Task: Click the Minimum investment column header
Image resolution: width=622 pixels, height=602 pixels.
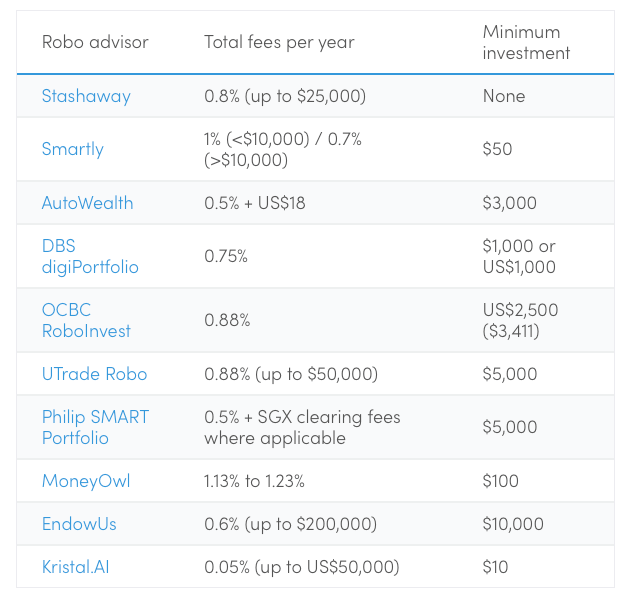Action: pos(526,42)
